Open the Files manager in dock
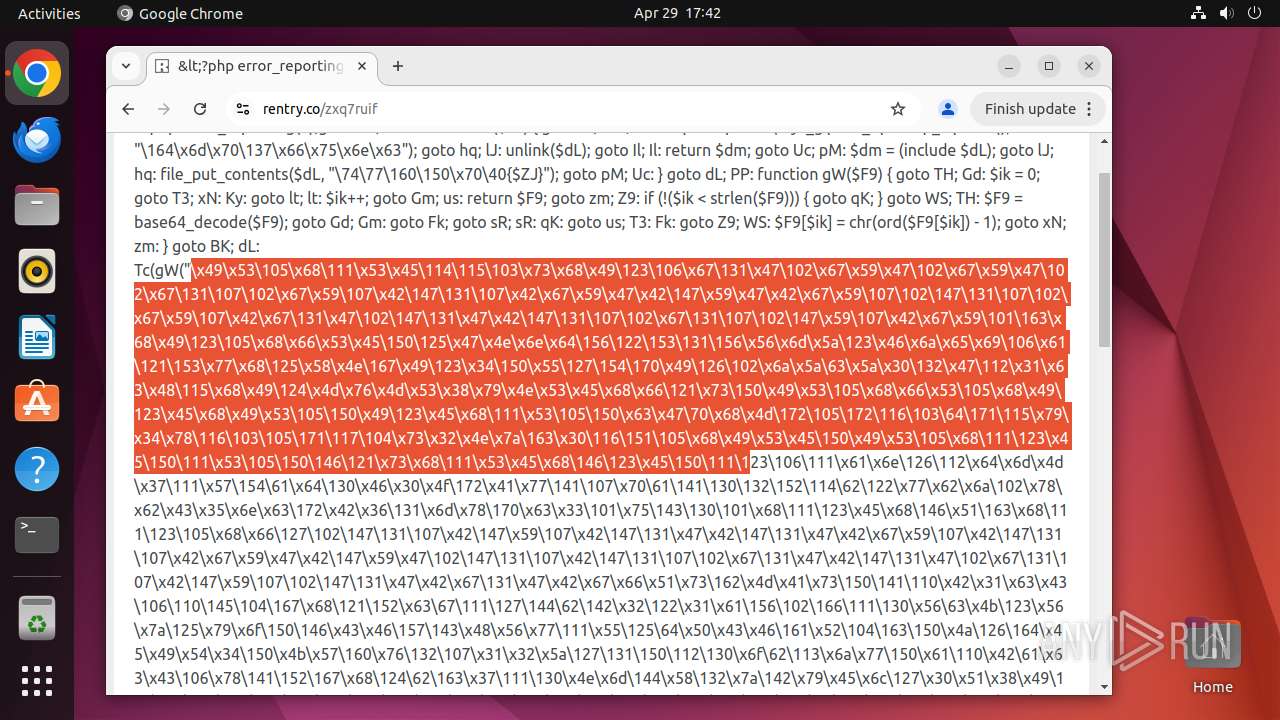The image size is (1280, 720). tap(37, 206)
